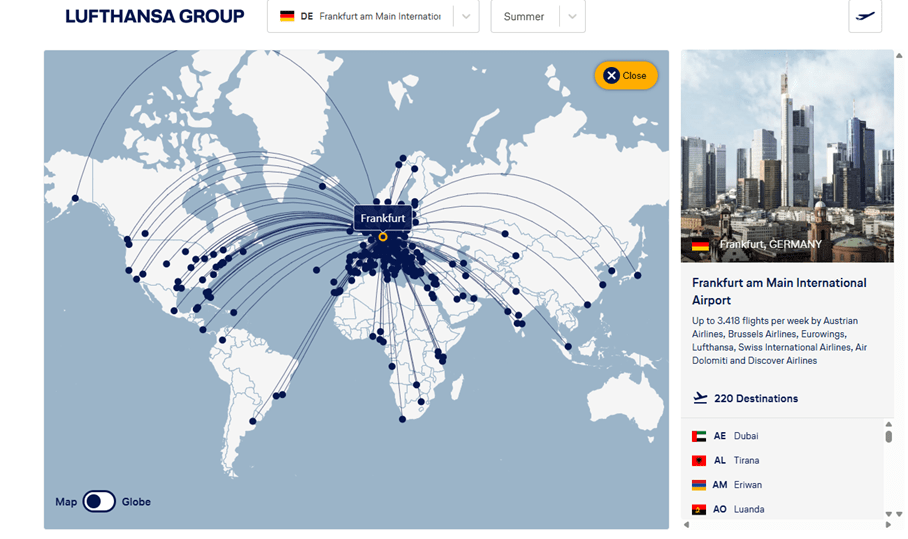Click the Albania flag icon
Image resolution: width=908 pixels, height=539 pixels.
[x=699, y=460]
